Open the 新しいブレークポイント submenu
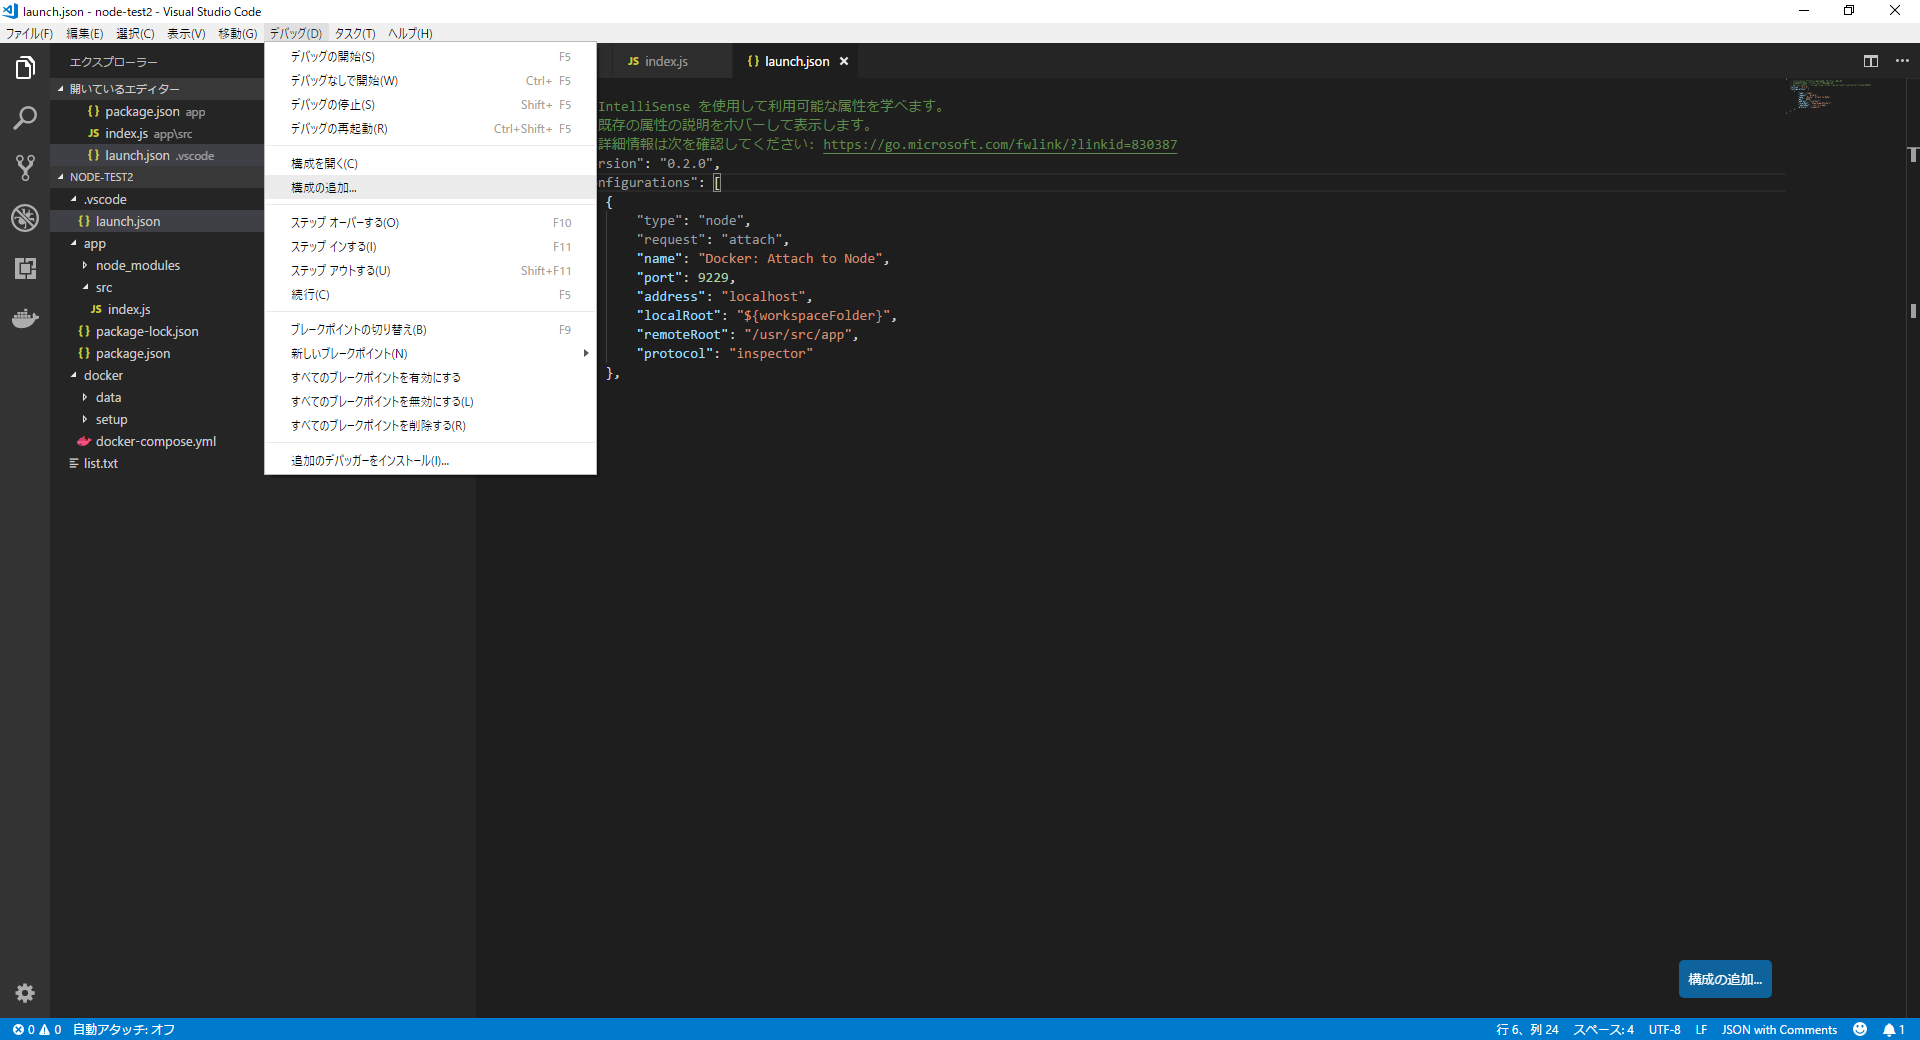Image resolution: width=1920 pixels, height=1040 pixels. click(x=349, y=353)
